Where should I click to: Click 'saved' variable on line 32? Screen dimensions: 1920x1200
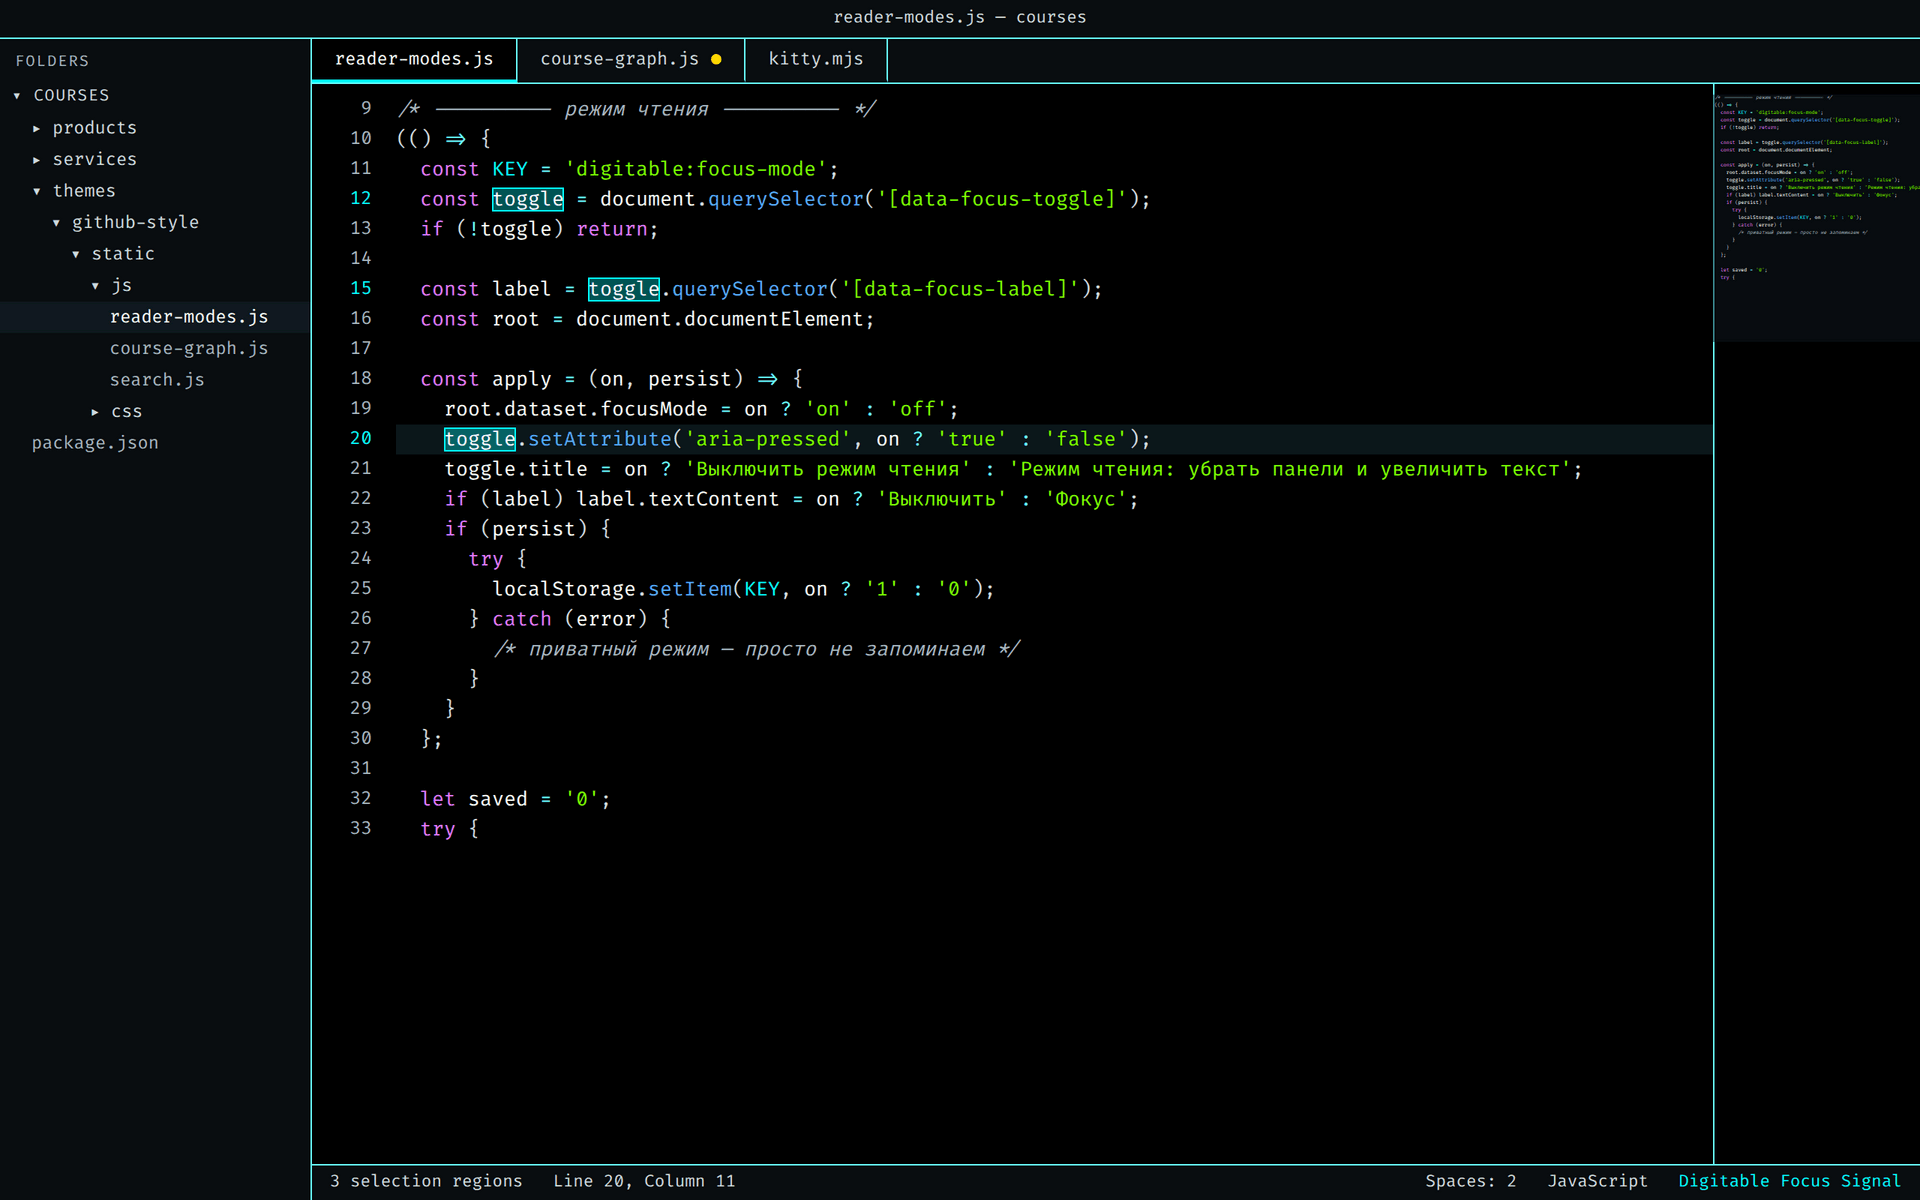point(498,799)
